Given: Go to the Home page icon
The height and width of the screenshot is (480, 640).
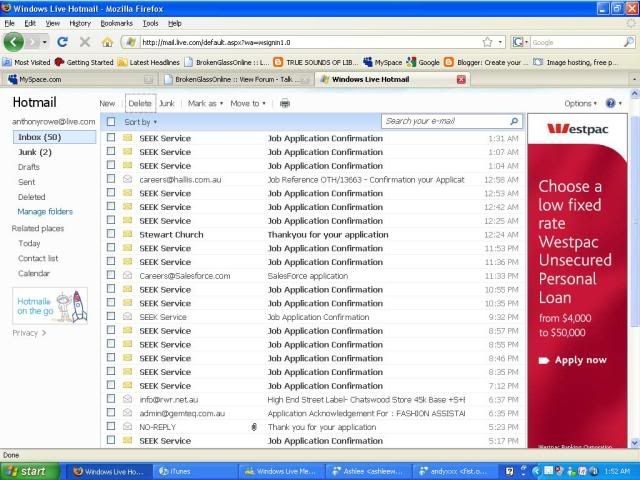Looking at the screenshot, I should tap(107, 42).
